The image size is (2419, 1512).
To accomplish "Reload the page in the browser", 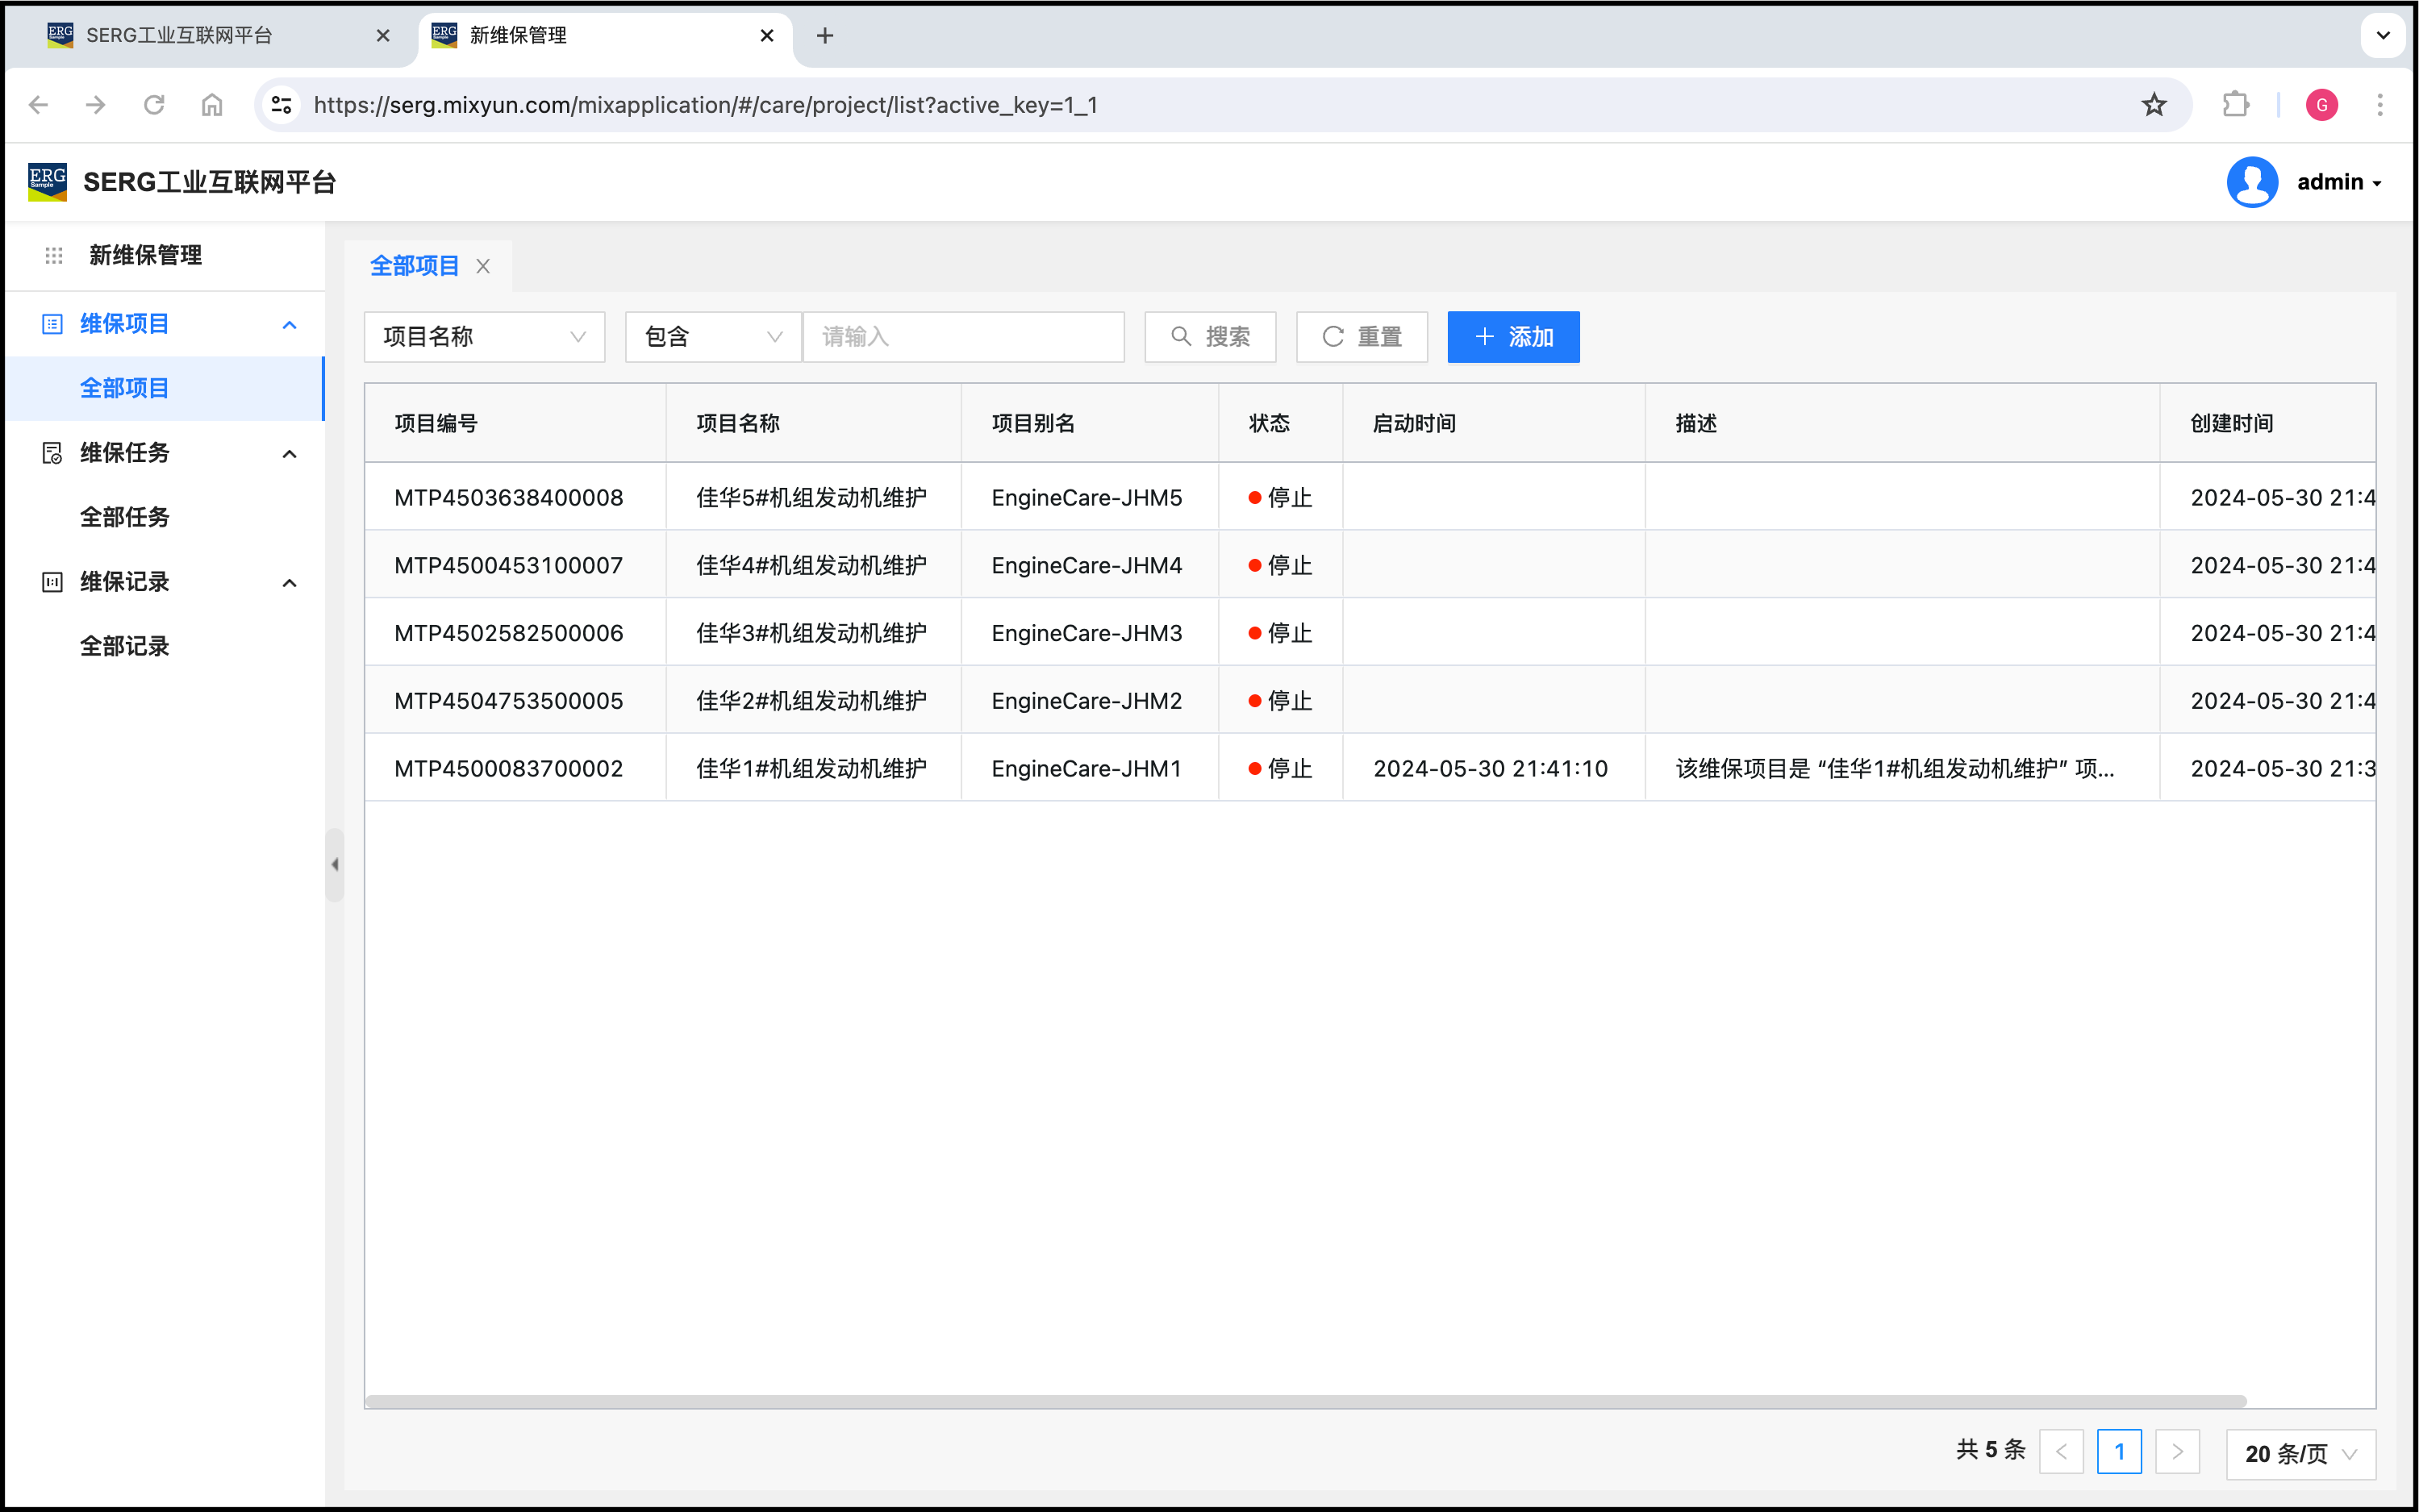I will point(154,105).
